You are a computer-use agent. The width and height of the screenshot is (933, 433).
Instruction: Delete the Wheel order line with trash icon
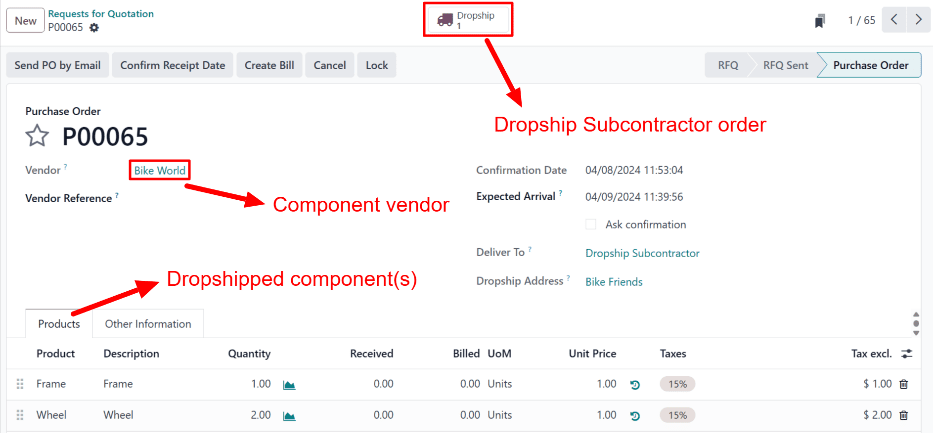pyautogui.click(x=904, y=415)
